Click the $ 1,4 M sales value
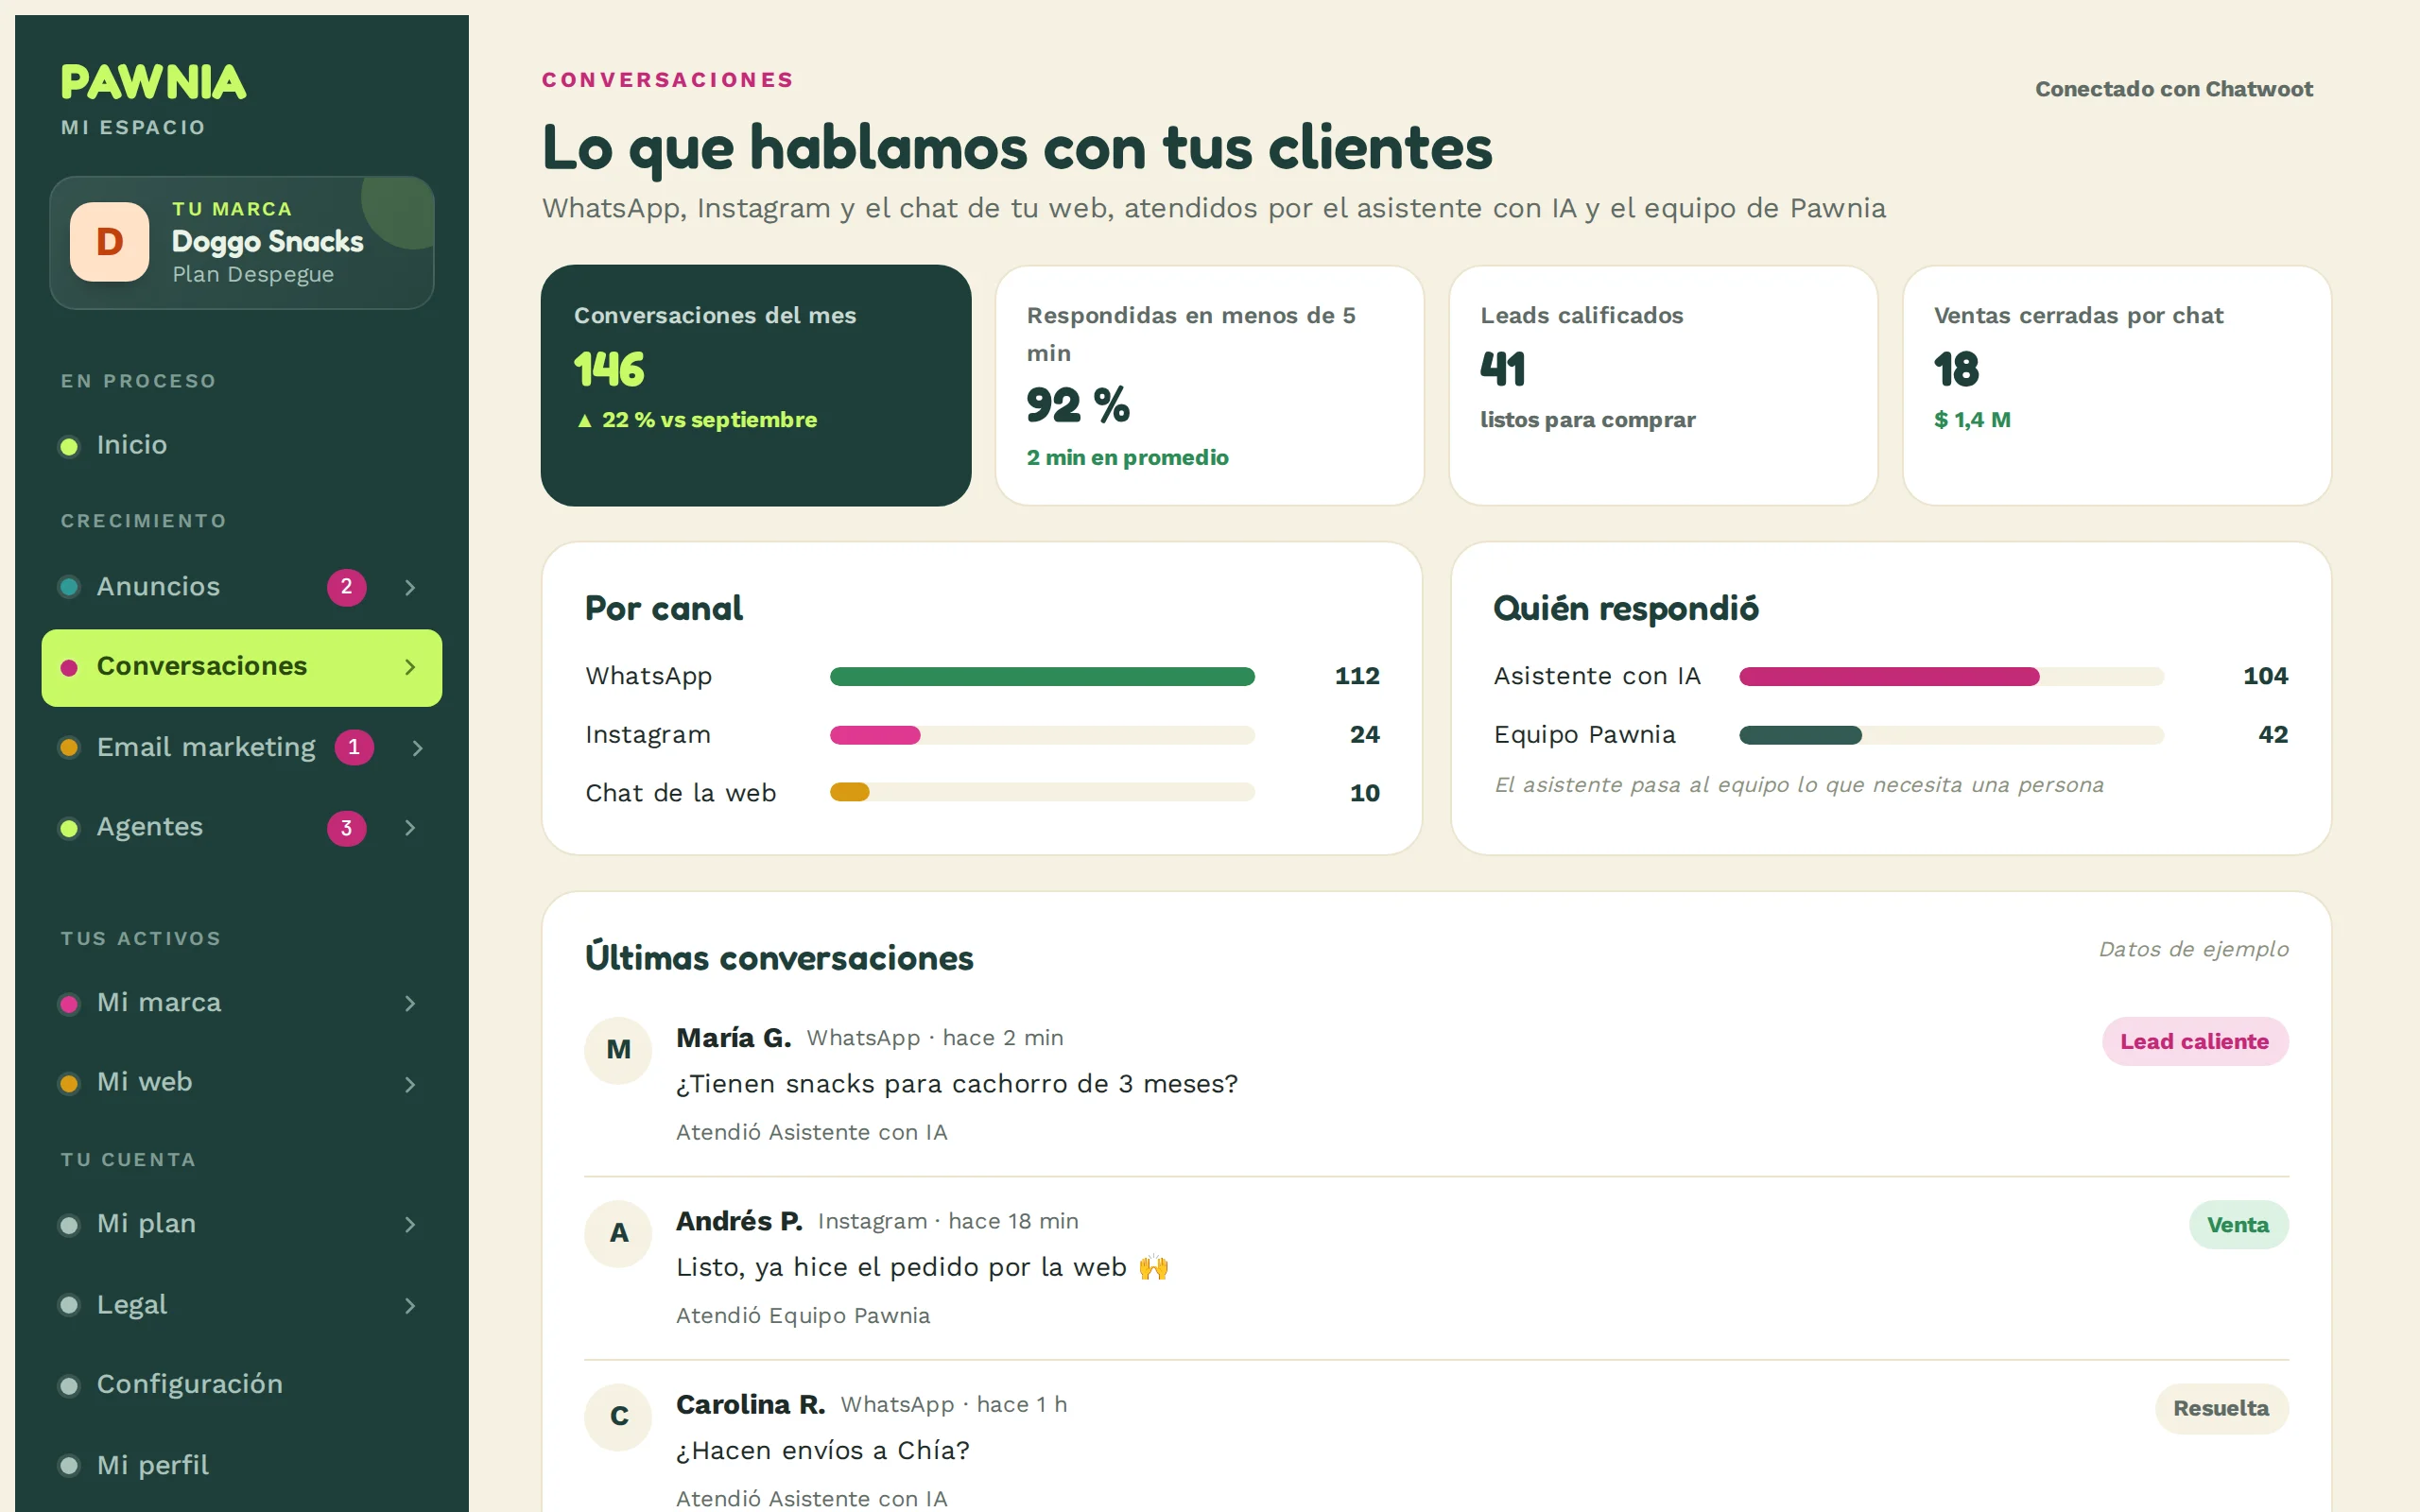The width and height of the screenshot is (2420, 1512). click(x=1972, y=420)
